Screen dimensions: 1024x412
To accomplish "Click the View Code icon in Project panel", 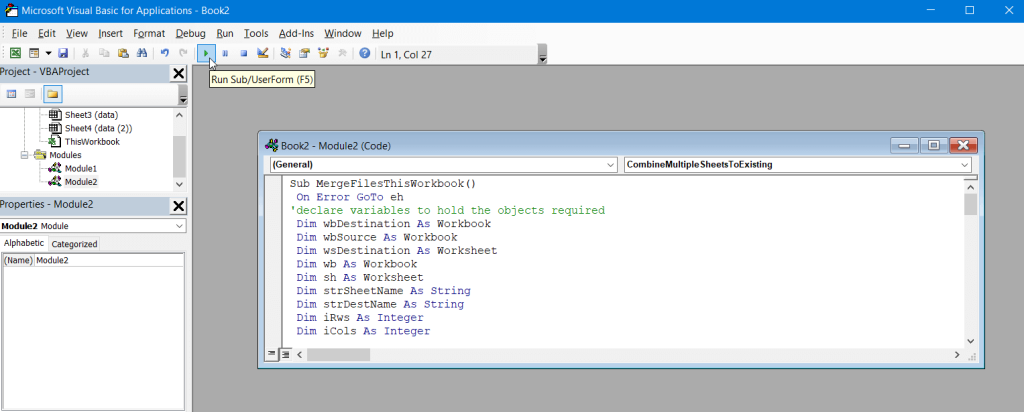I will pos(11,95).
